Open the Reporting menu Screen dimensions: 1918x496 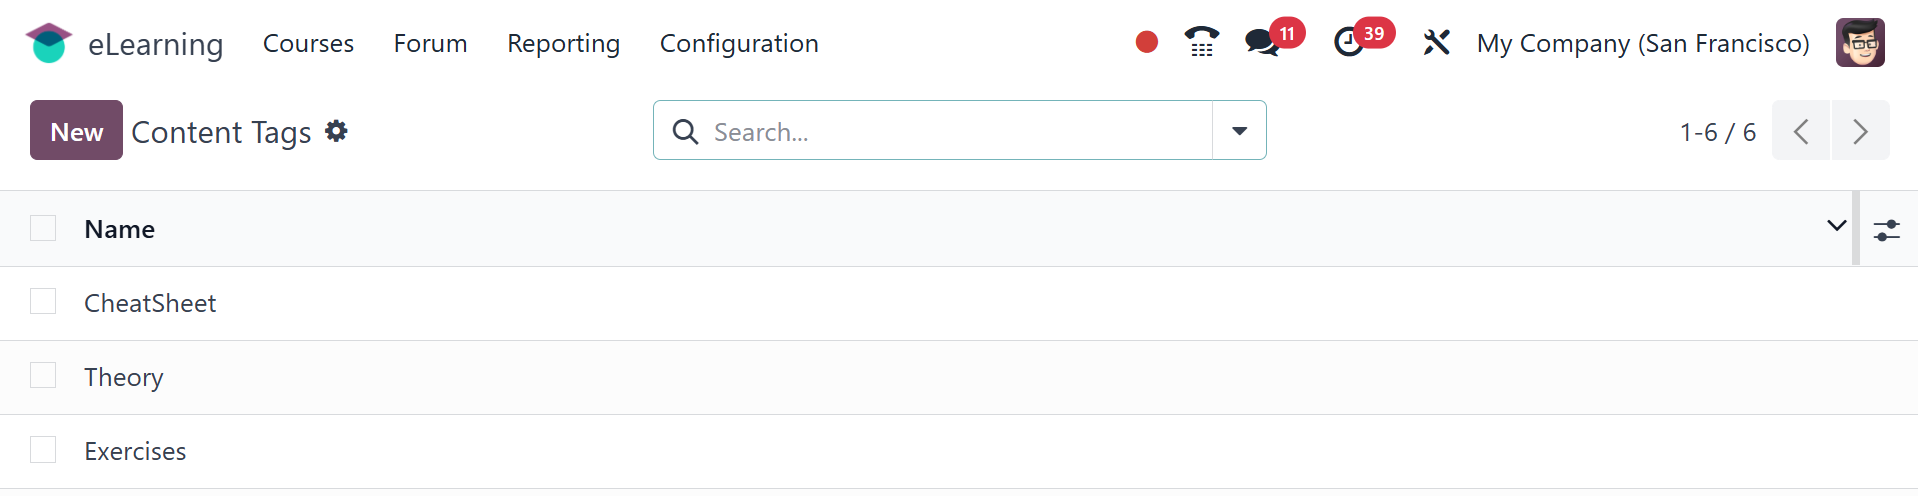click(563, 43)
